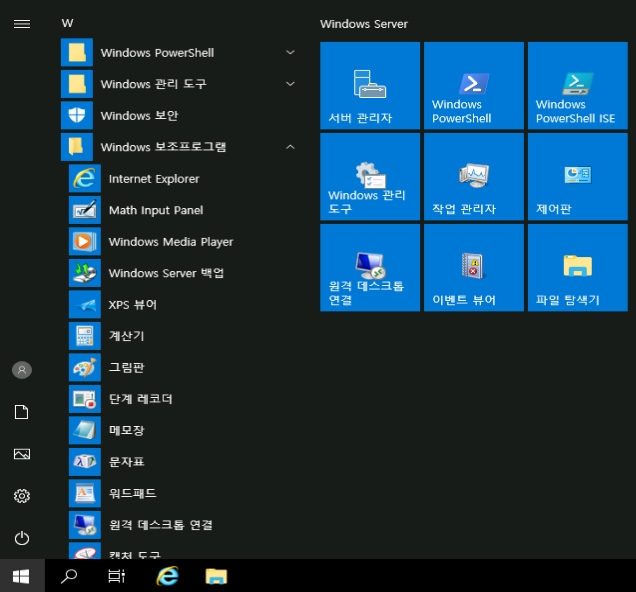Click the 문자표 character map icon
This screenshot has width=636, height=592.
tap(85, 461)
